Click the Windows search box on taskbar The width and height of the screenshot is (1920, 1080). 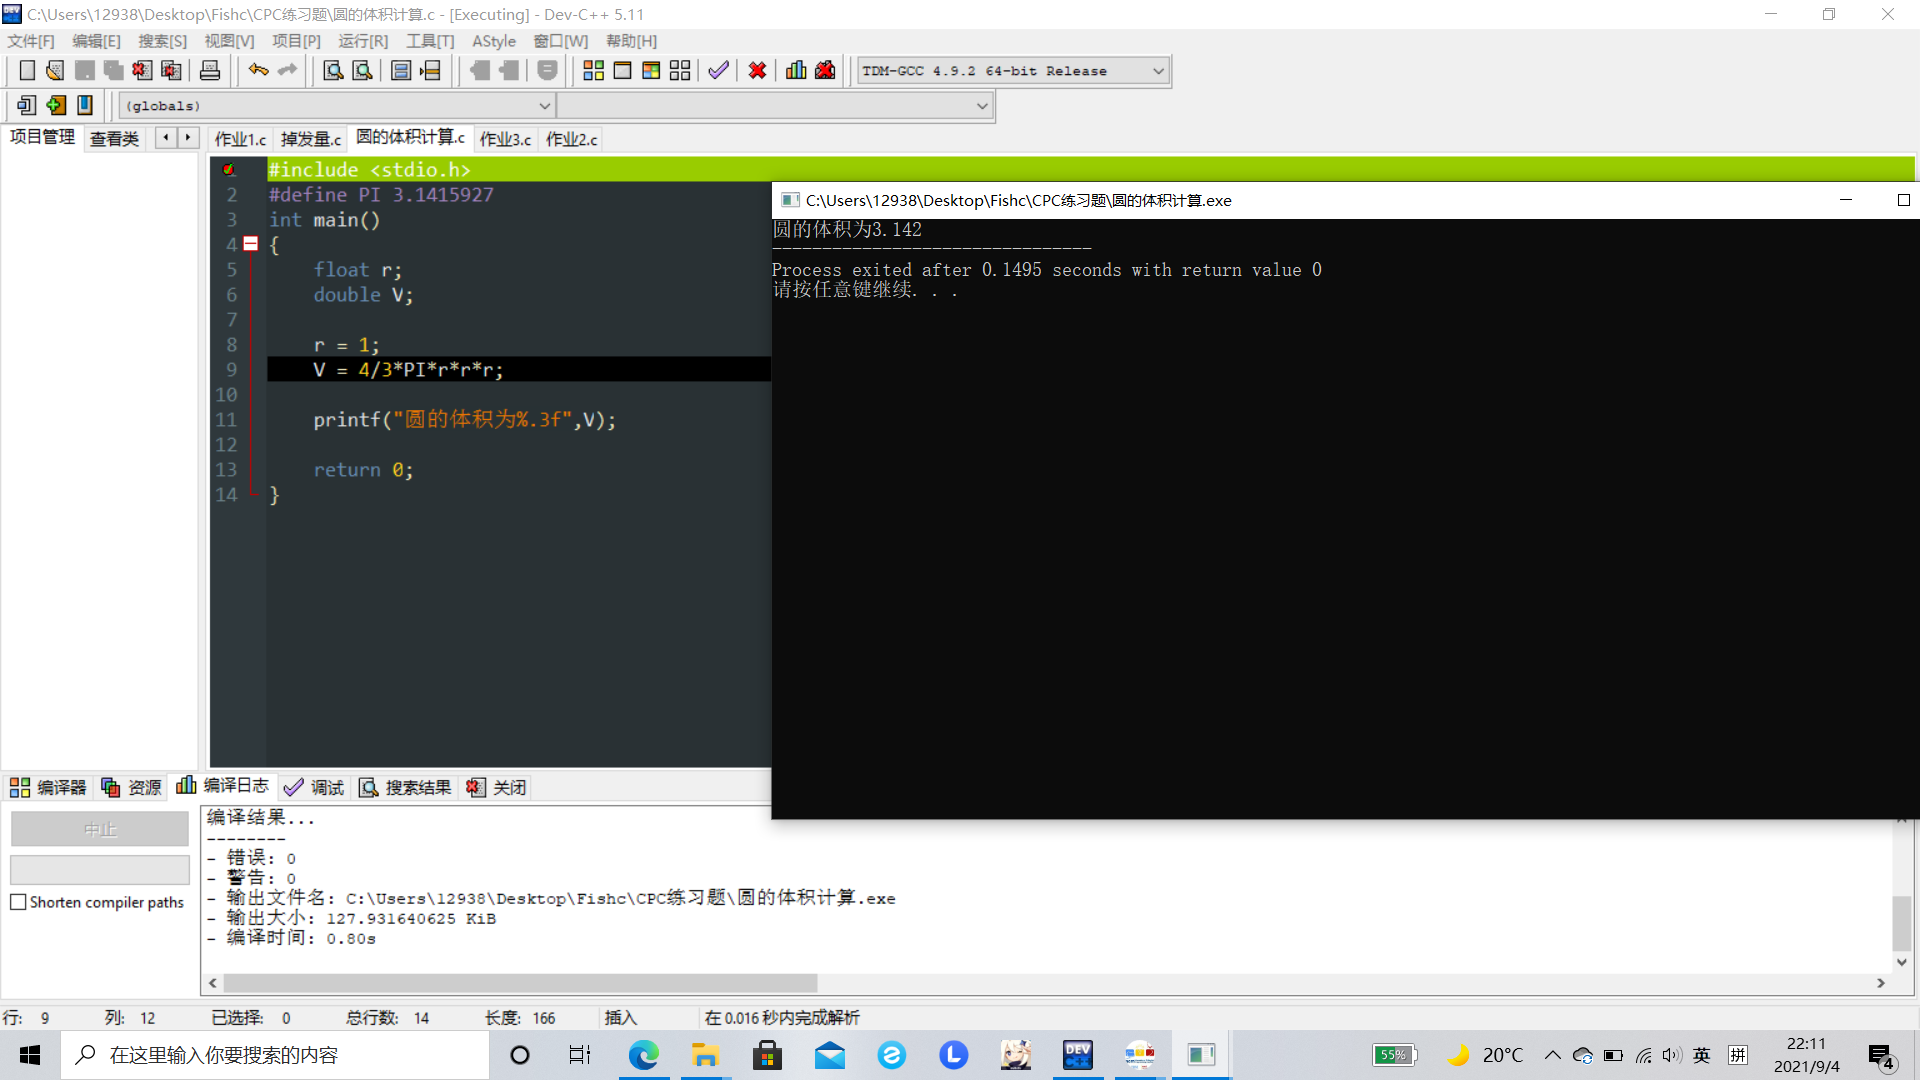(x=276, y=1055)
